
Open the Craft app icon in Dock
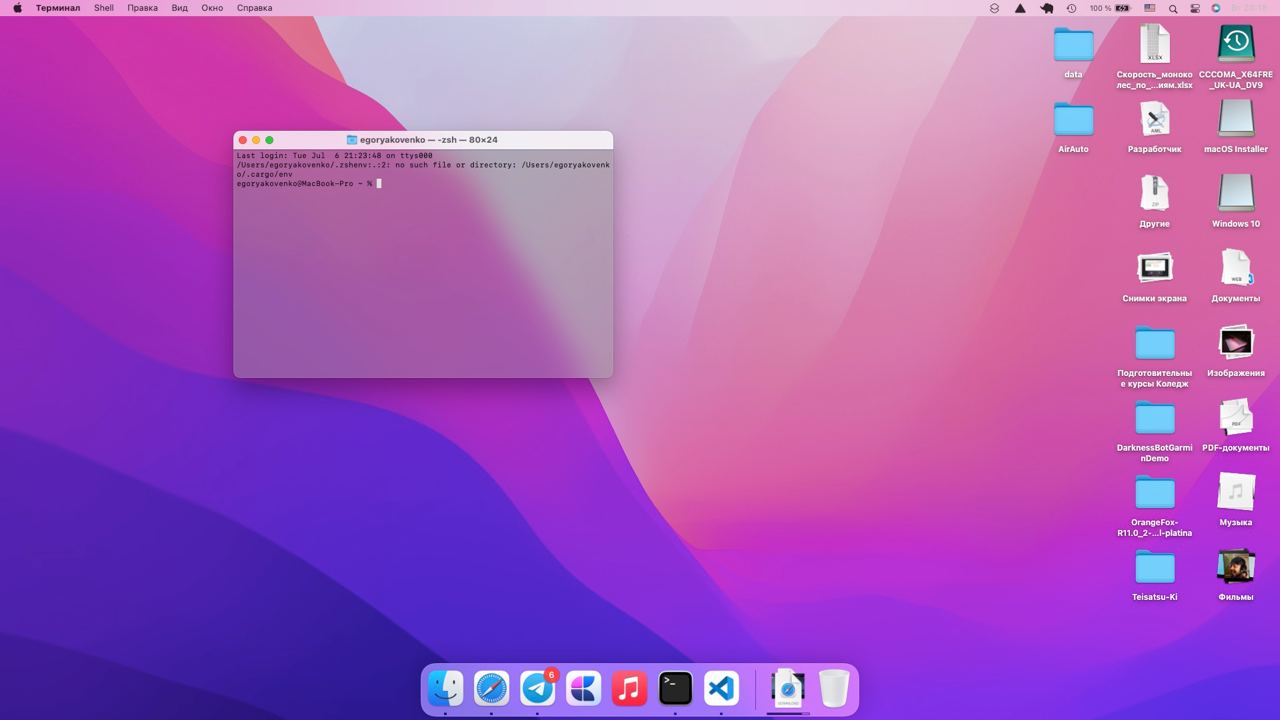click(x=584, y=689)
